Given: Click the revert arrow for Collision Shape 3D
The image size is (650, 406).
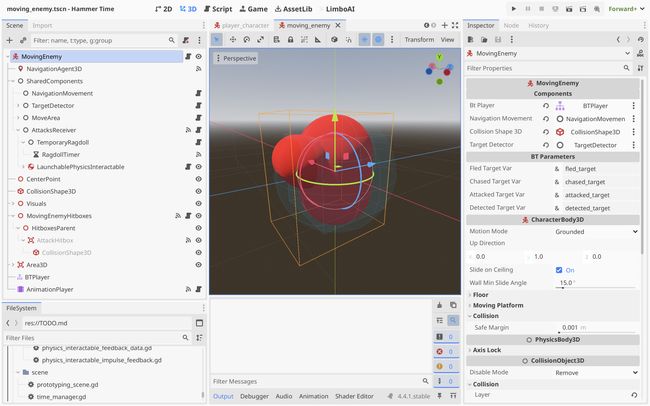Looking at the screenshot, I should 546,132.
